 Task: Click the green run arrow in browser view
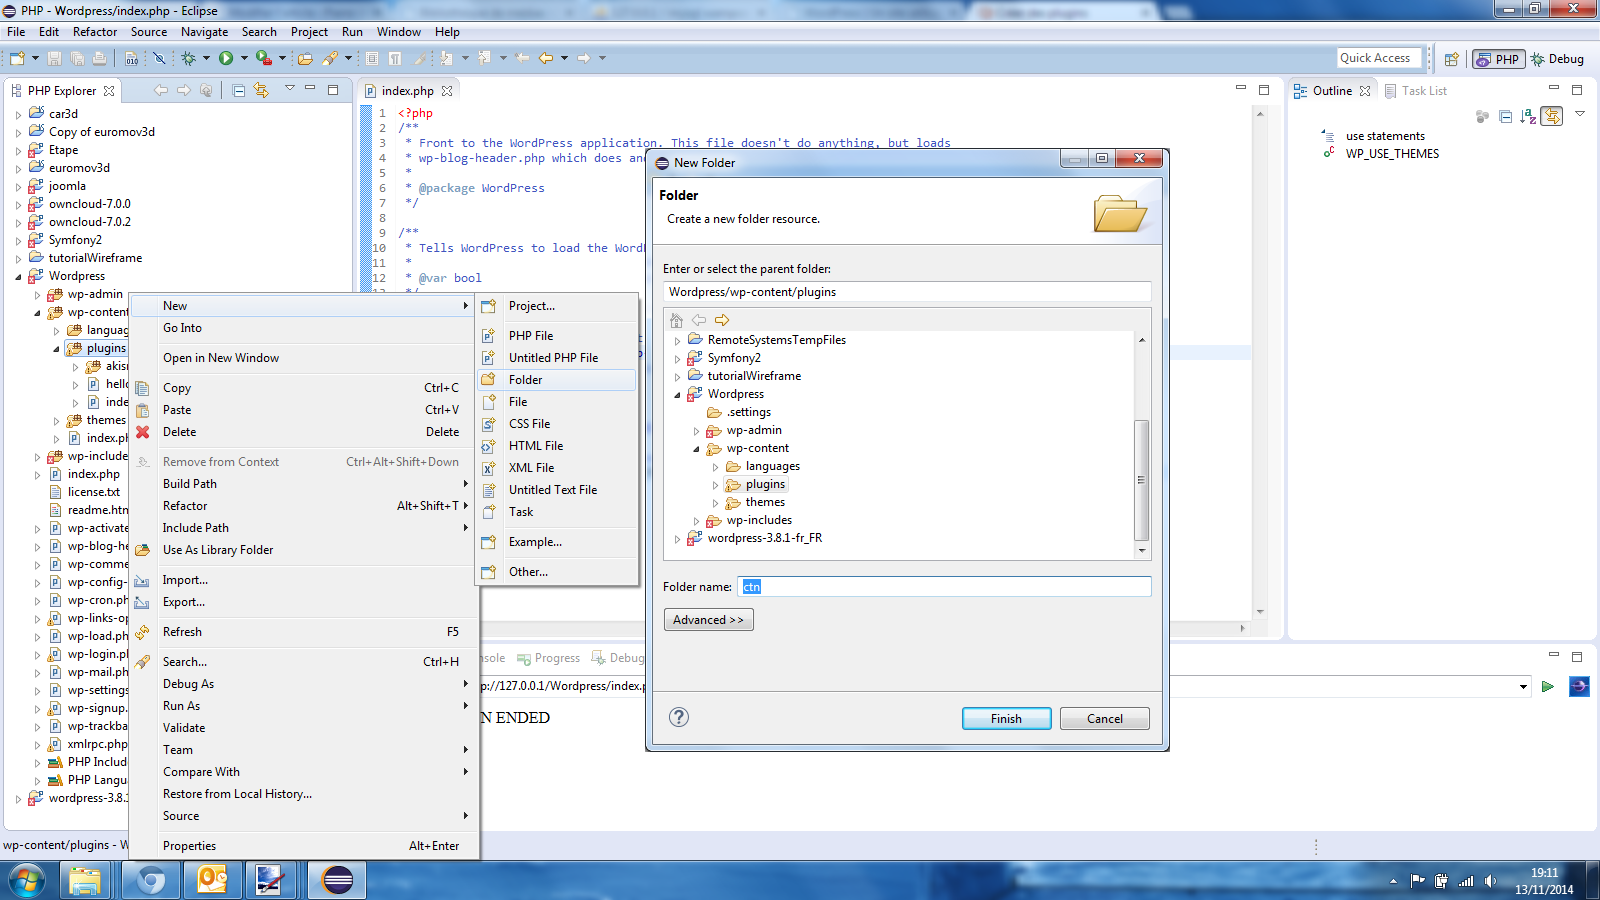[x=1548, y=686]
